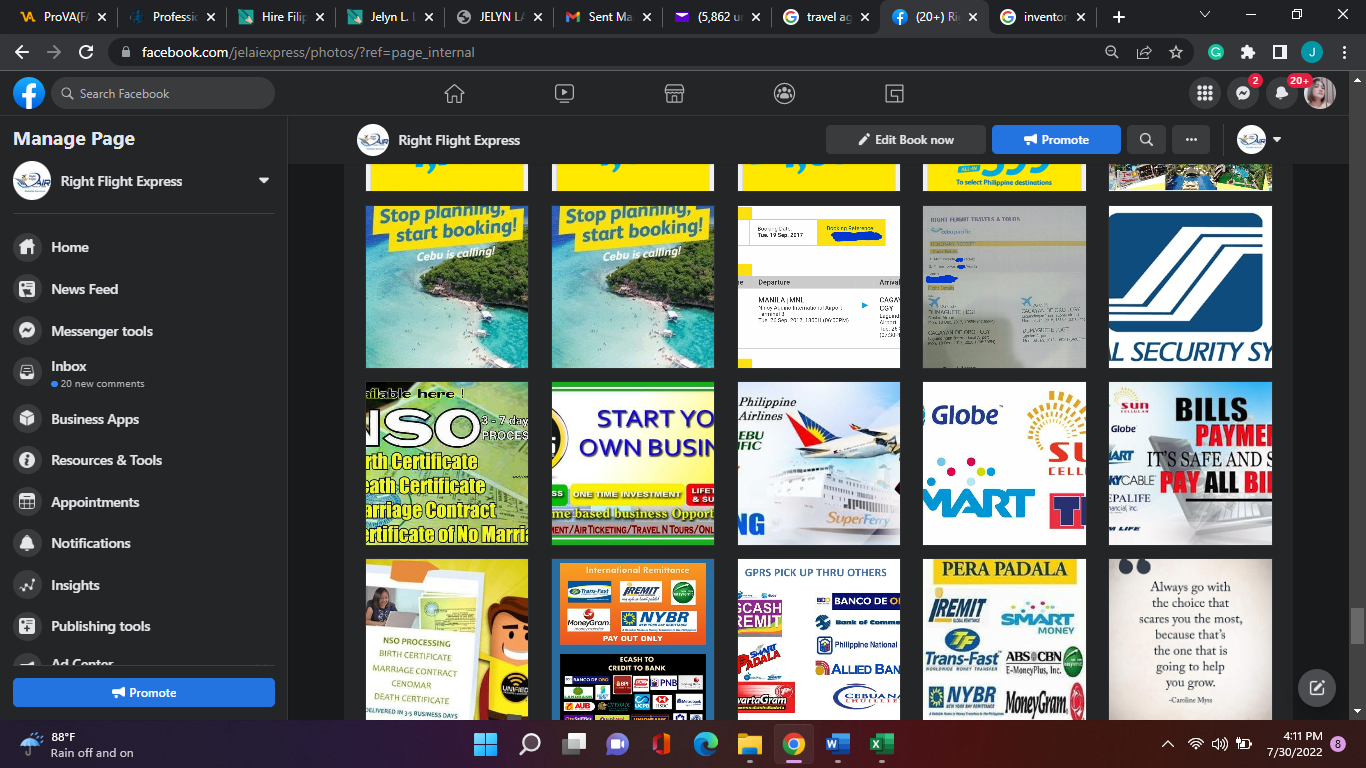Open Messenger tools in sidebar

coord(143,331)
